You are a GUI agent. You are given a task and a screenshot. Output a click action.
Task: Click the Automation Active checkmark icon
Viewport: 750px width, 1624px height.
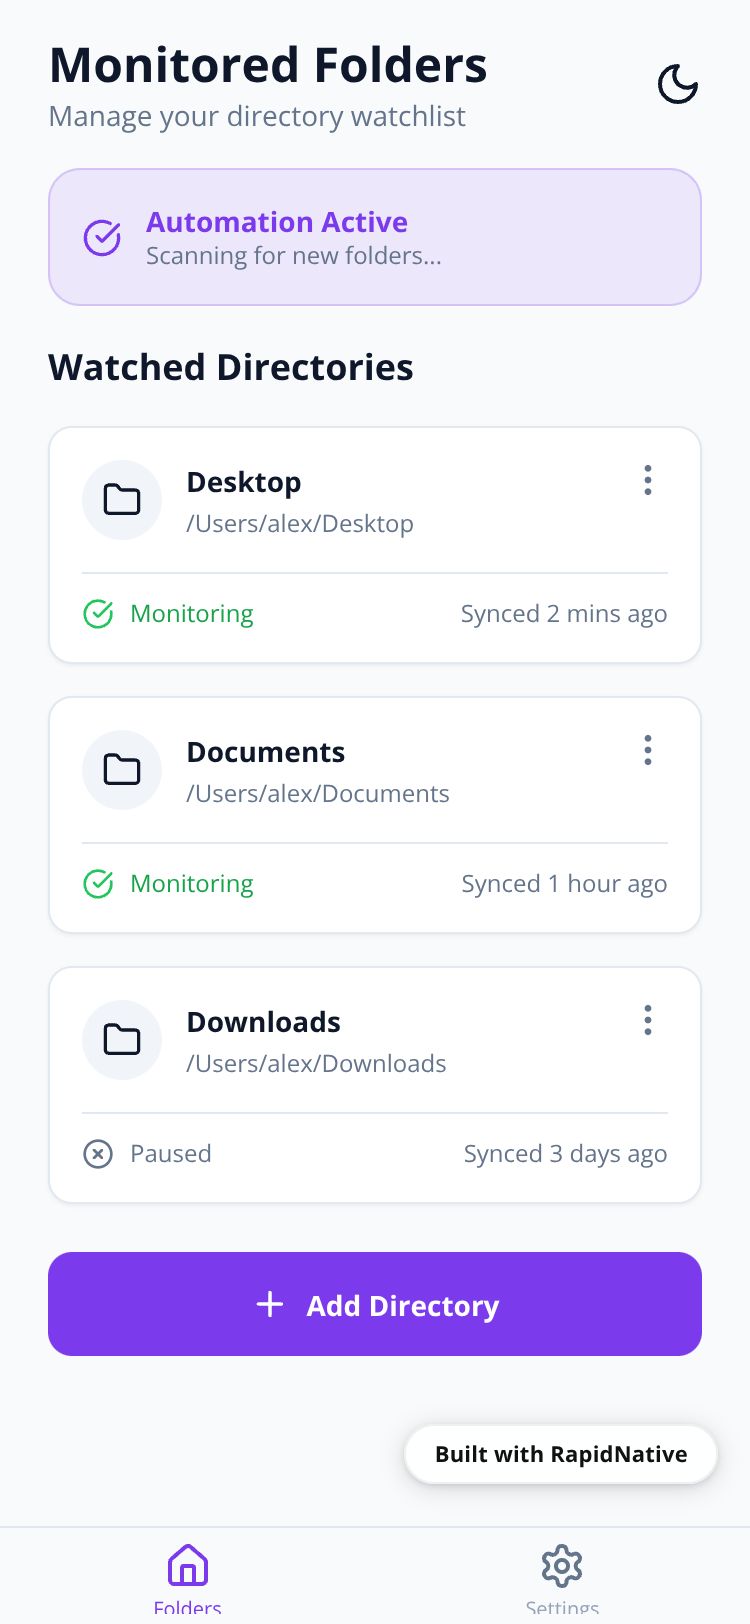102,238
